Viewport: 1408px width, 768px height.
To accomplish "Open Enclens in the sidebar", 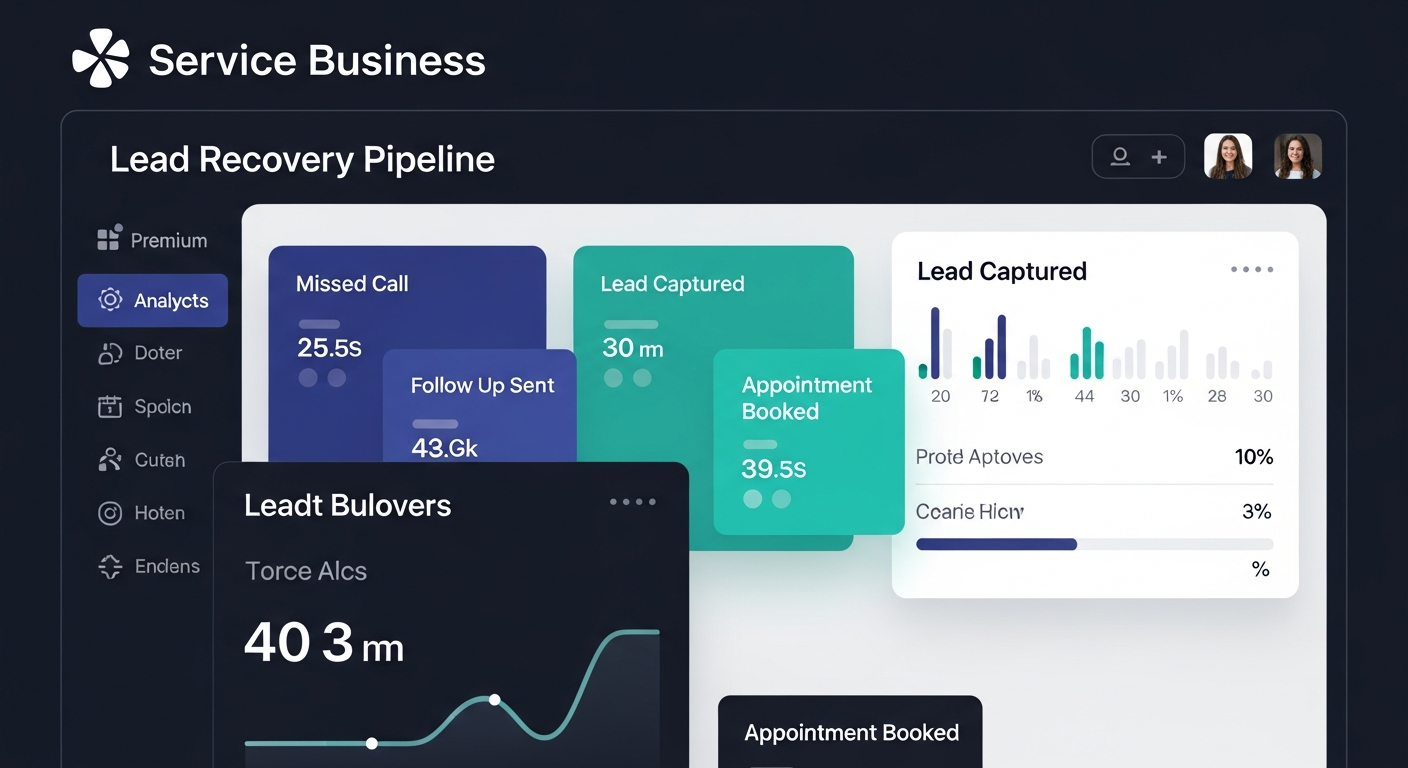I will point(149,566).
